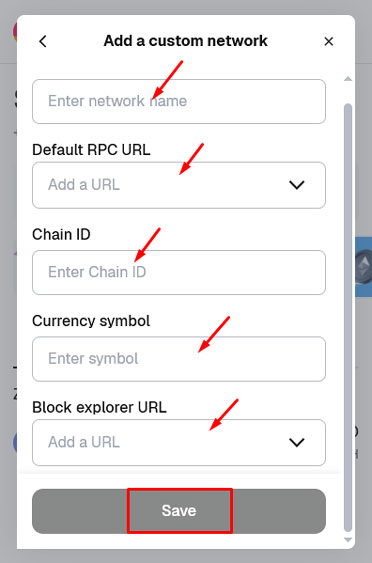The image size is (372, 563).
Task: Expand the chevron in Block explorer URL
Action: (297, 442)
